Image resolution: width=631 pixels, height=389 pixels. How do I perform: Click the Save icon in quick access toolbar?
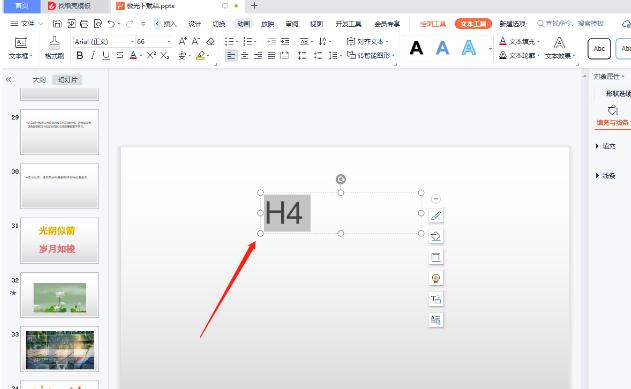57,24
